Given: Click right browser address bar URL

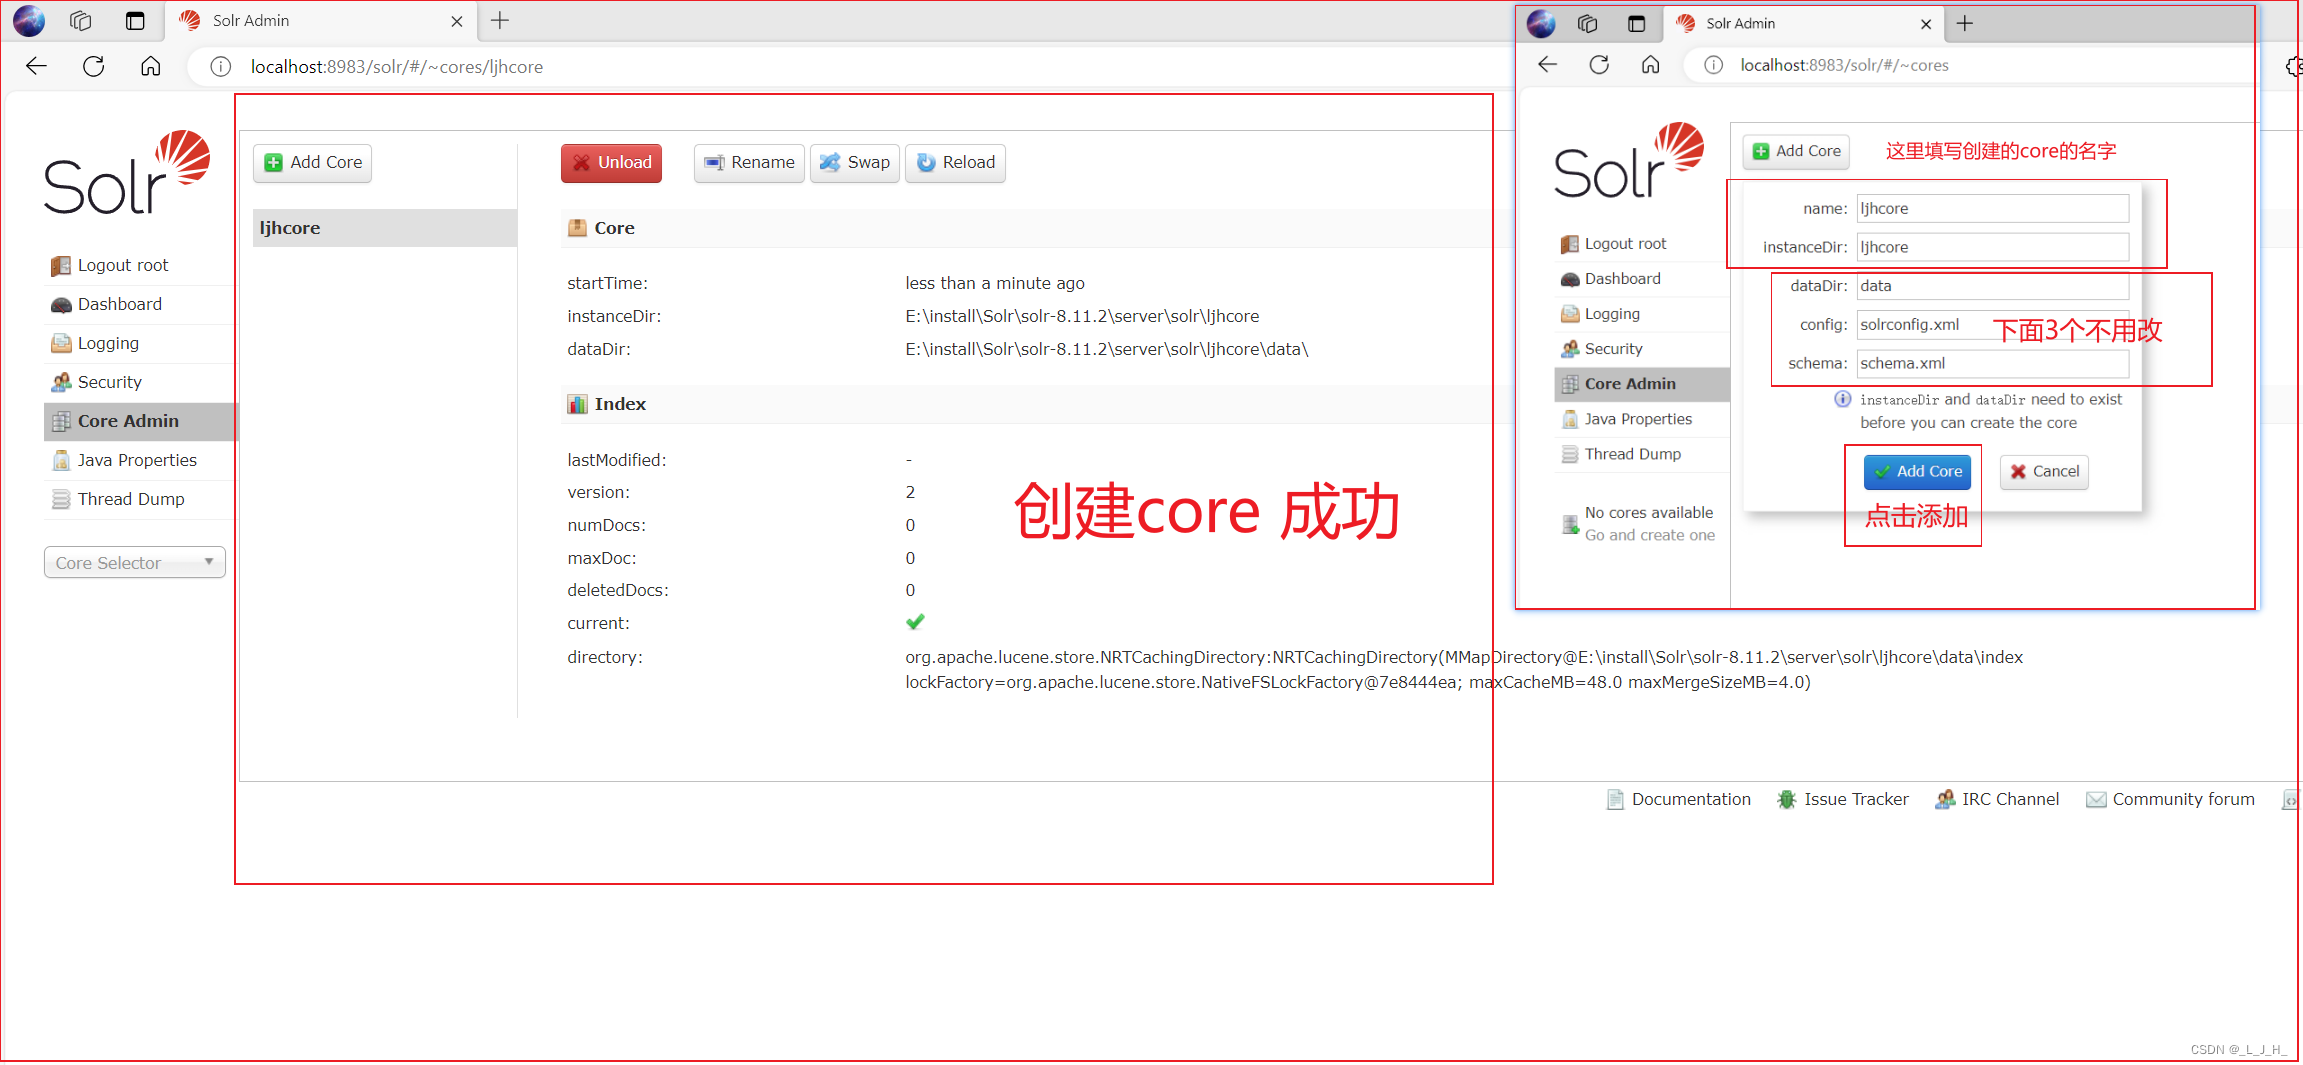Looking at the screenshot, I should coord(1844,65).
